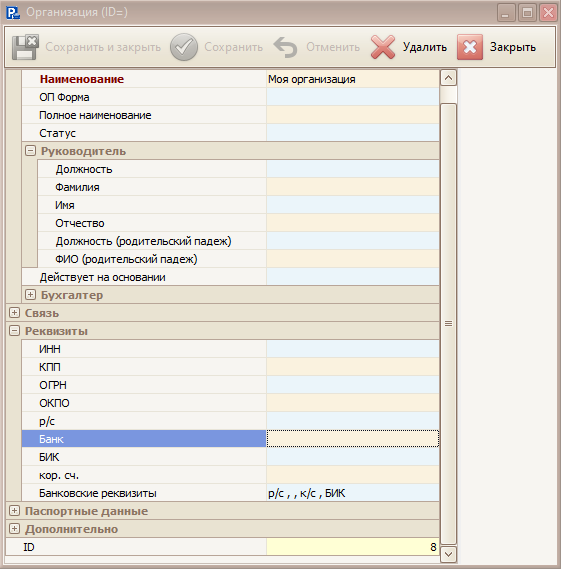
Task: Click the Удалить button label
Action: click(425, 47)
